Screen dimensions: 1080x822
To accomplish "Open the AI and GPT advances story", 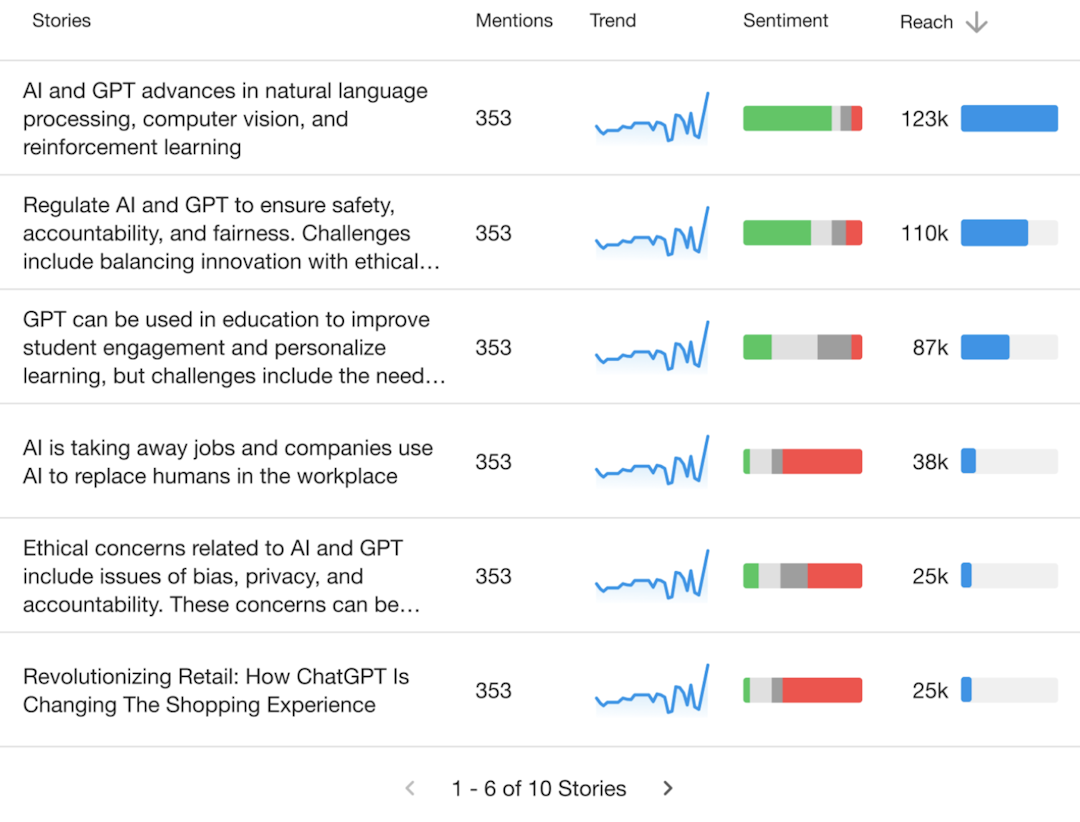I will pos(225,119).
